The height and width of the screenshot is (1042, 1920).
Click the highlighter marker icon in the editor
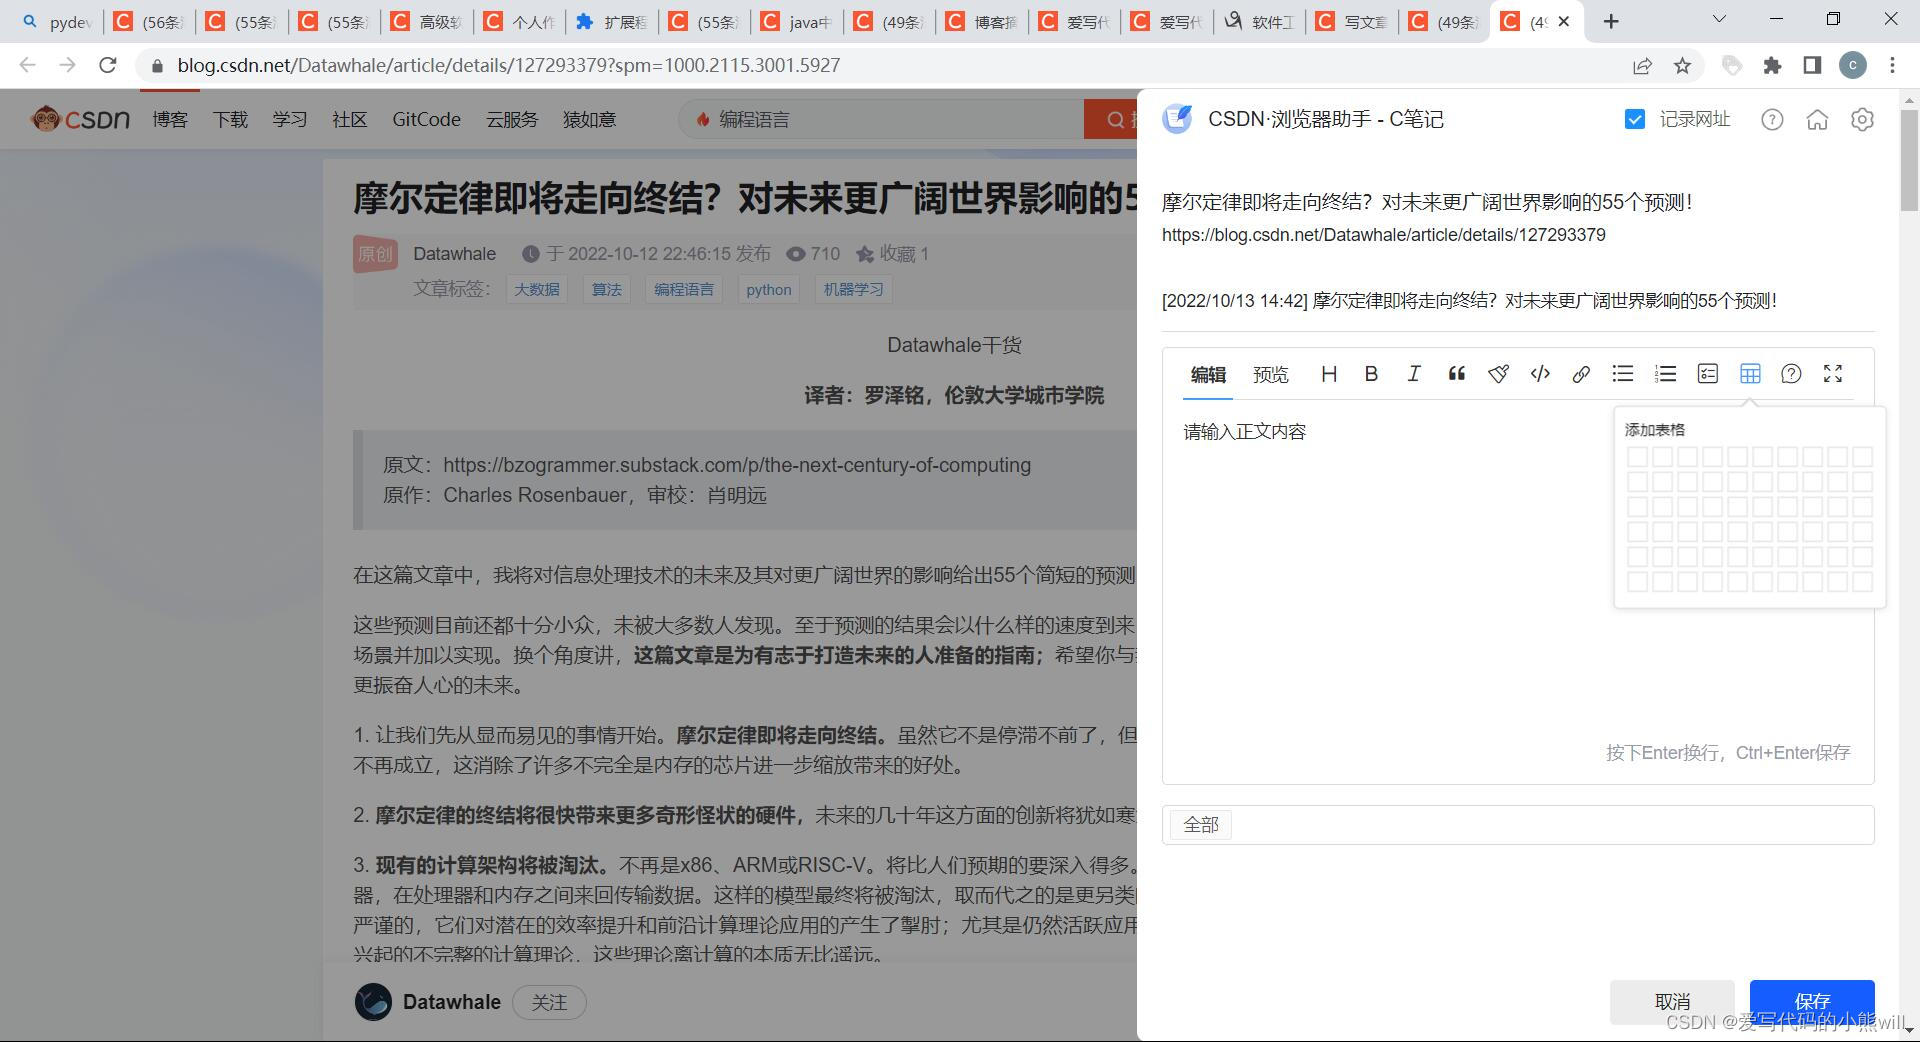1498,374
